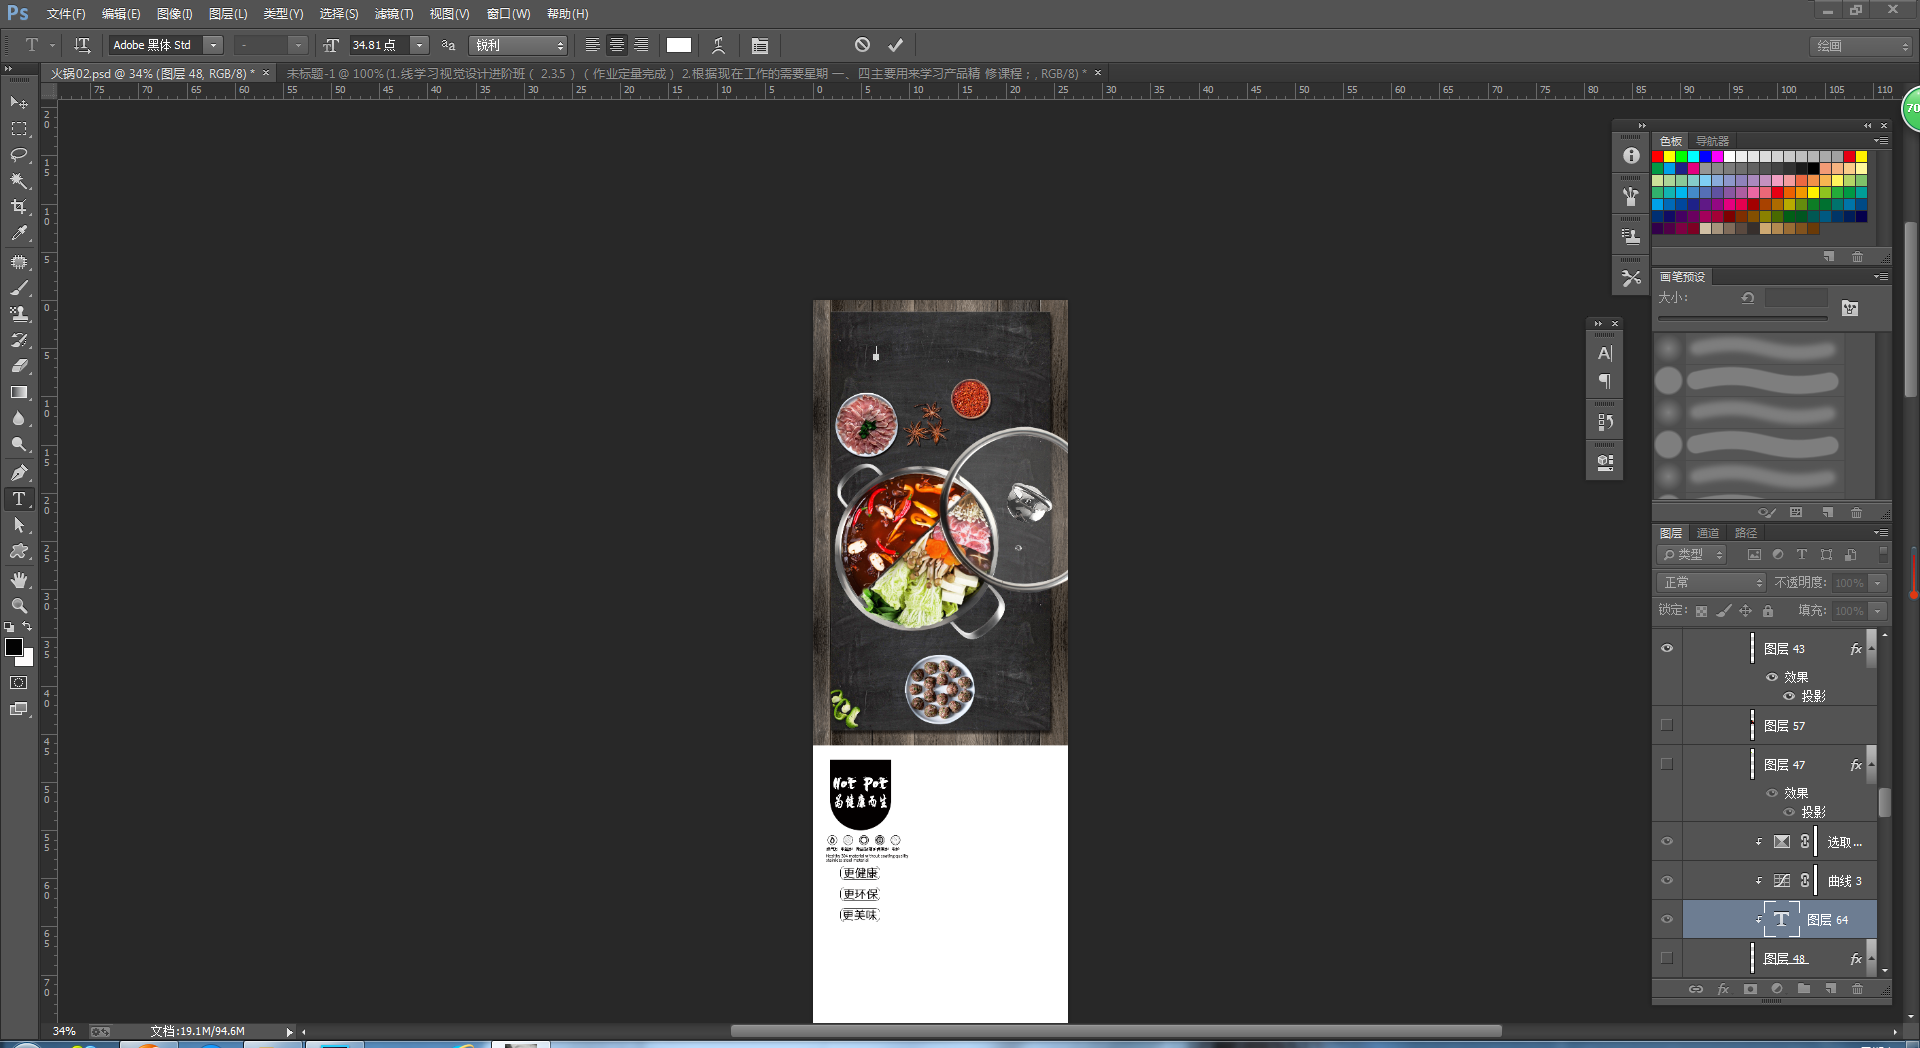Adjust the brush size slider
The height and width of the screenshot is (1048, 1920).
(1742, 318)
